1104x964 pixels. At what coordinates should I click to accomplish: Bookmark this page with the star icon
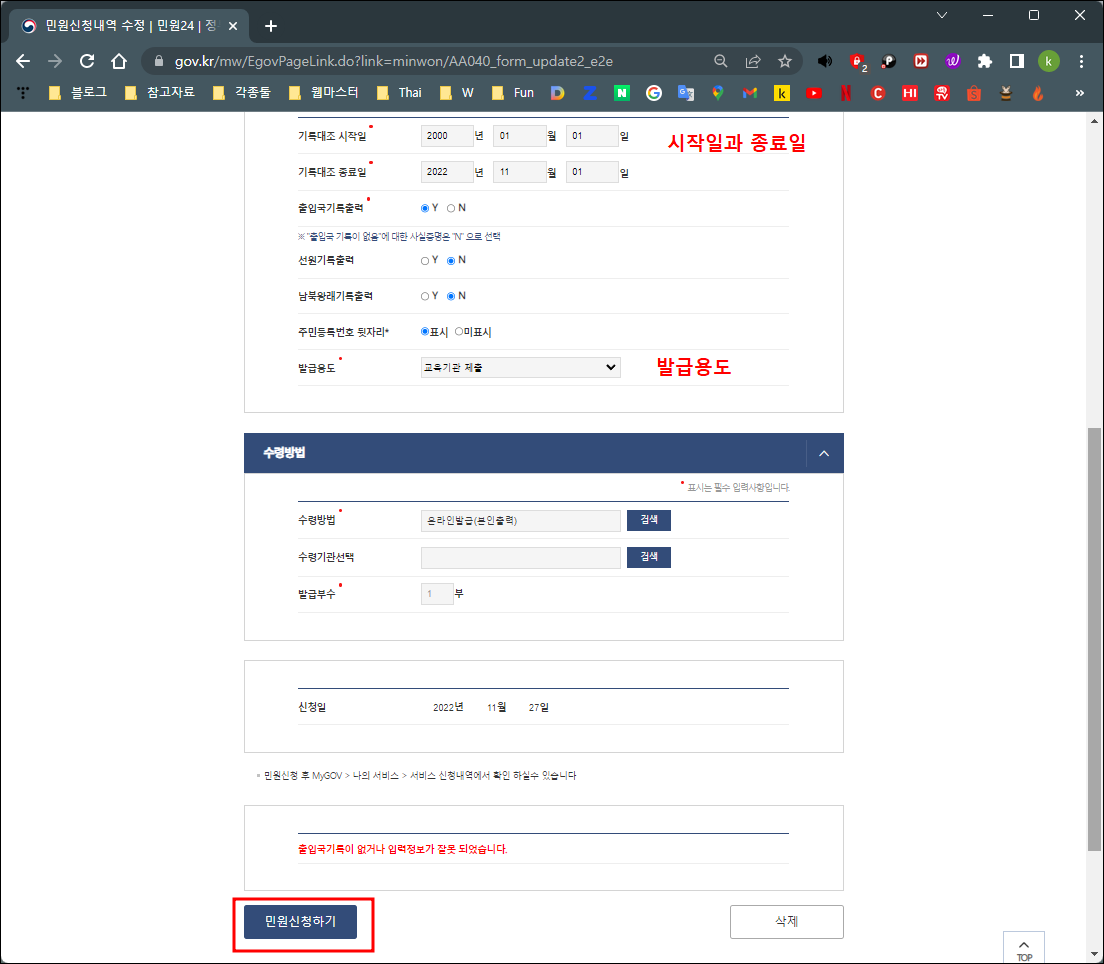click(x=784, y=61)
